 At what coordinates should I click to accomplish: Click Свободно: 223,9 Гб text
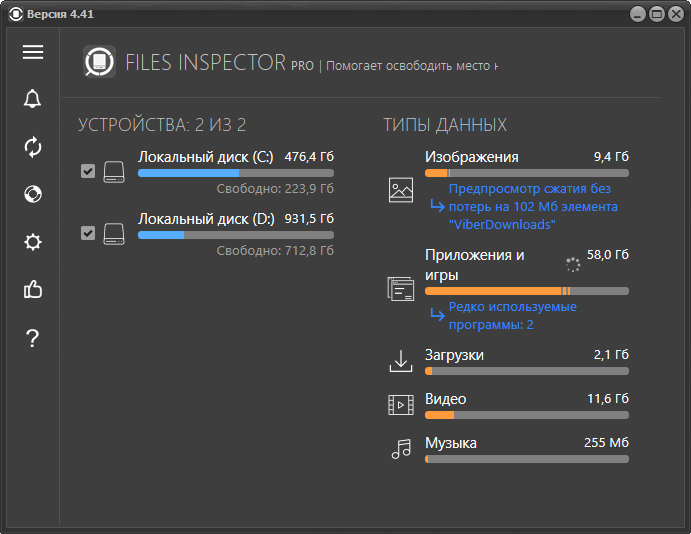[x=275, y=189]
